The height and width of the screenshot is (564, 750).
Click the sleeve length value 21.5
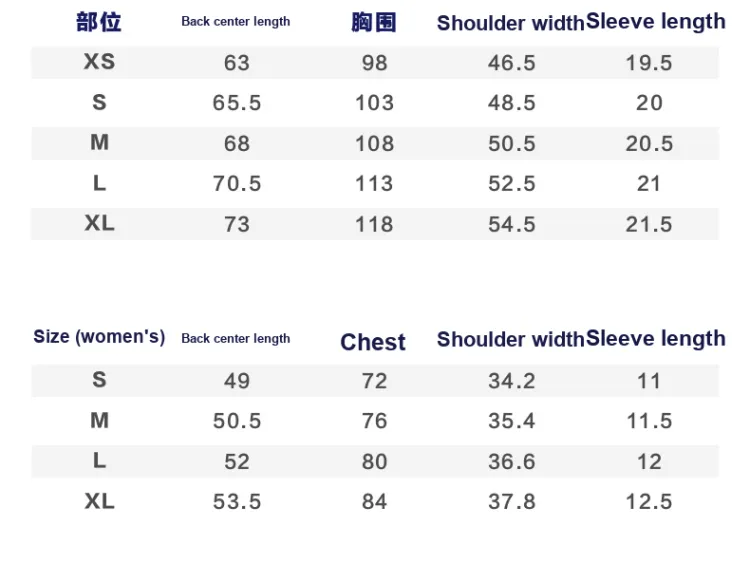tap(649, 224)
